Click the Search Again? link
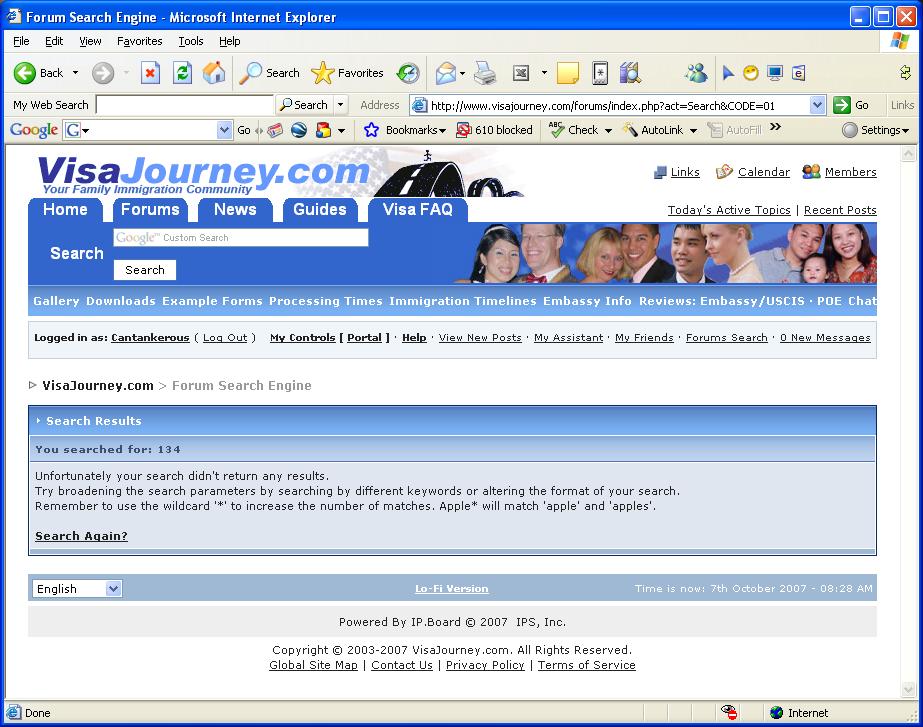The width and height of the screenshot is (923, 727). pos(81,536)
